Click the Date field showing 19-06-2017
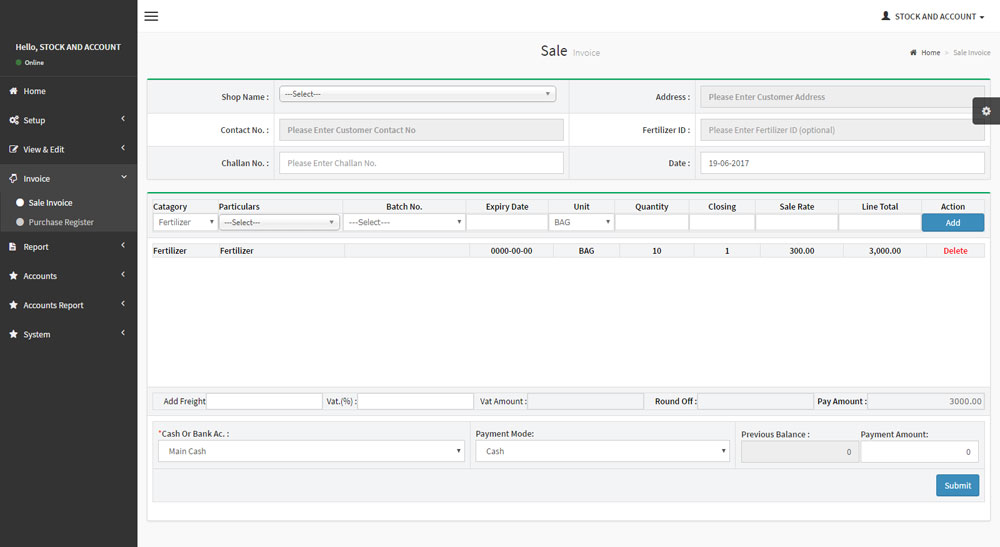1000x547 pixels. click(x=842, y=163)
